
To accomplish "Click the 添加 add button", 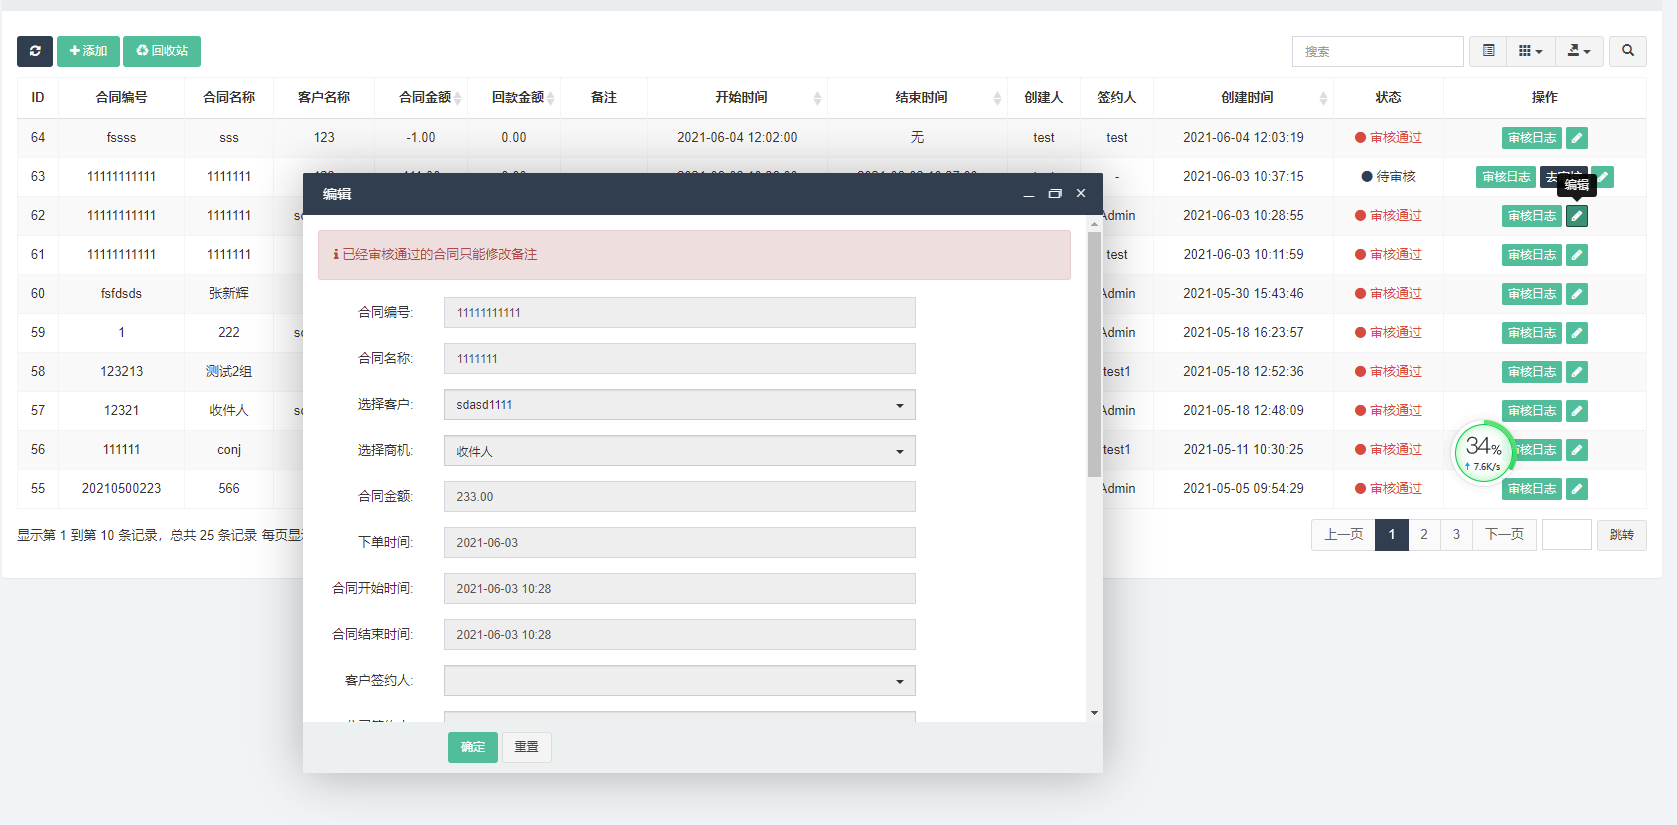I will tap(88, 51).
